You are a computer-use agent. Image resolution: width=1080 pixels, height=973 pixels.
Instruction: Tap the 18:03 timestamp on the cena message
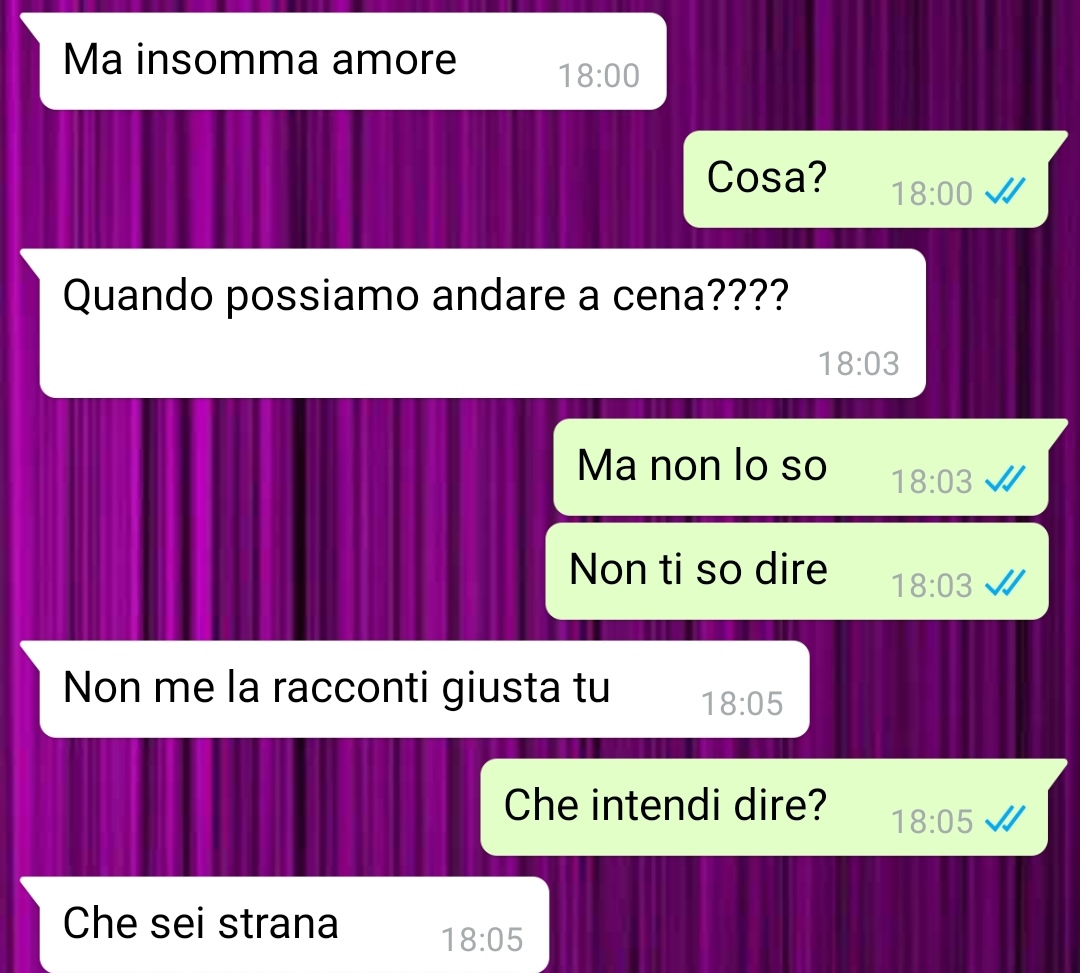[x=858, y=364]
